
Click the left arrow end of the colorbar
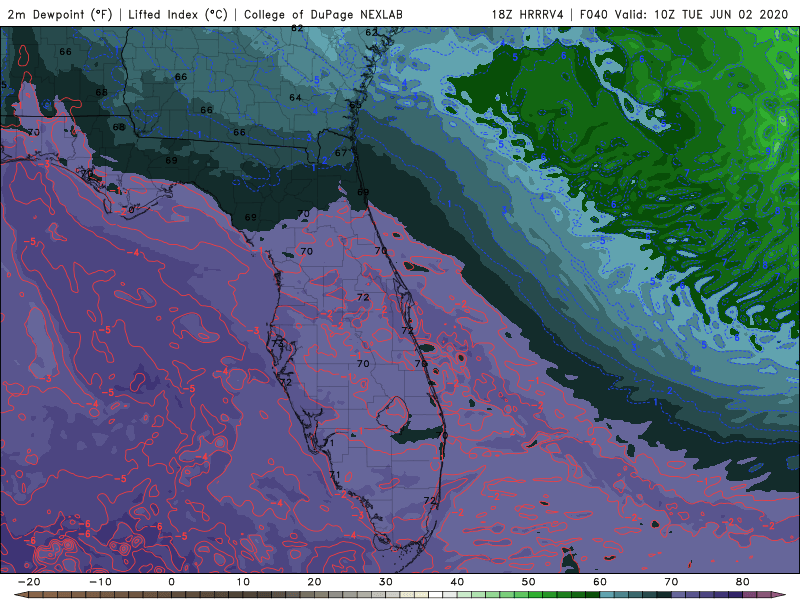tap(19, 595)
